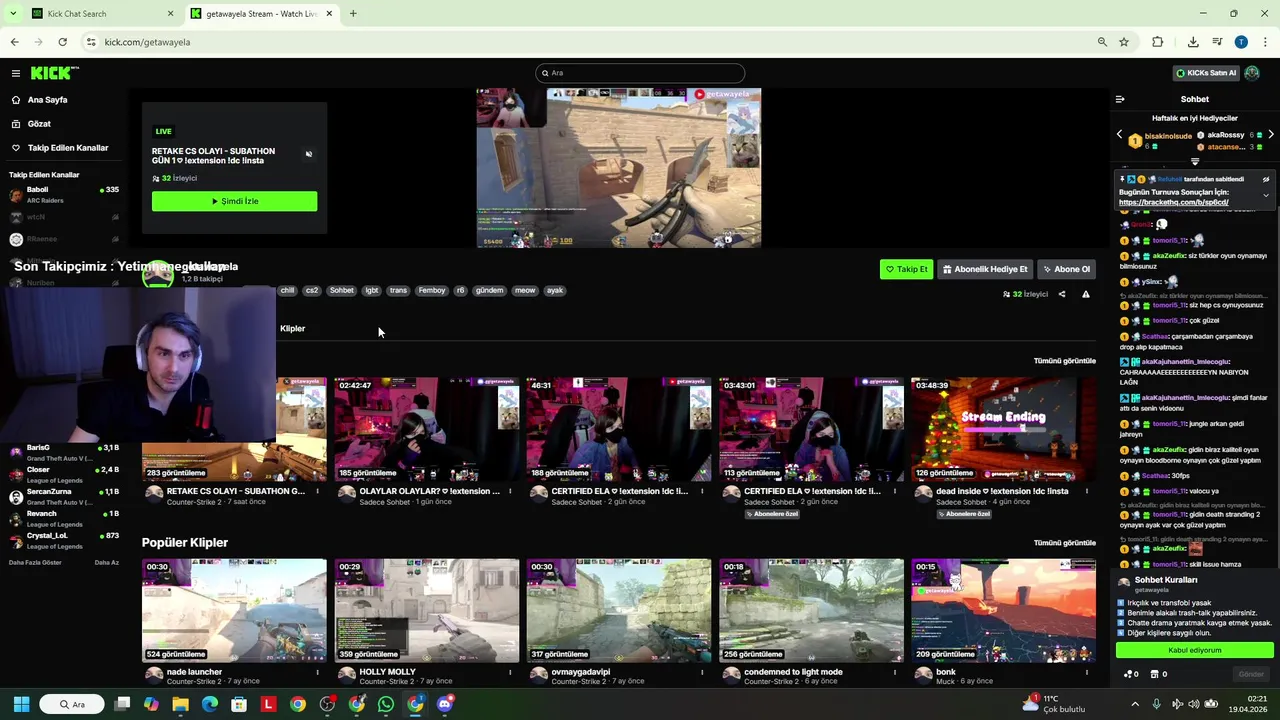
Task: Click Şimdi İzle button
Action: tap(234, 201)
